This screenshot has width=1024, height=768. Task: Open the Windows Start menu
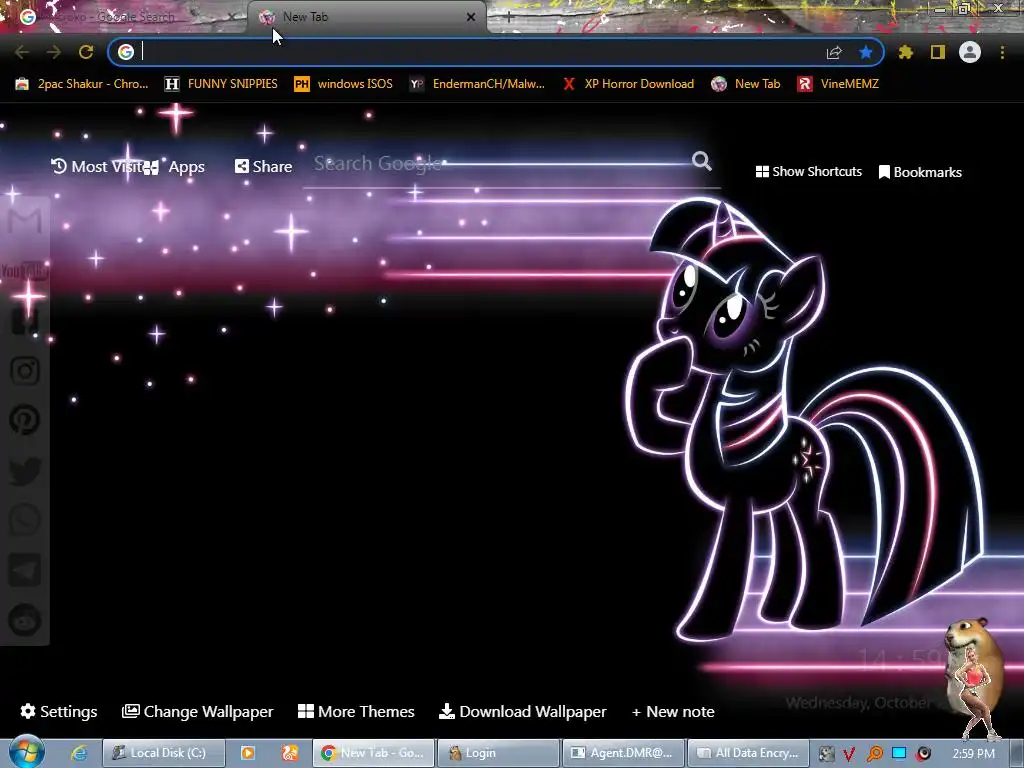click(x=26, y=752)
